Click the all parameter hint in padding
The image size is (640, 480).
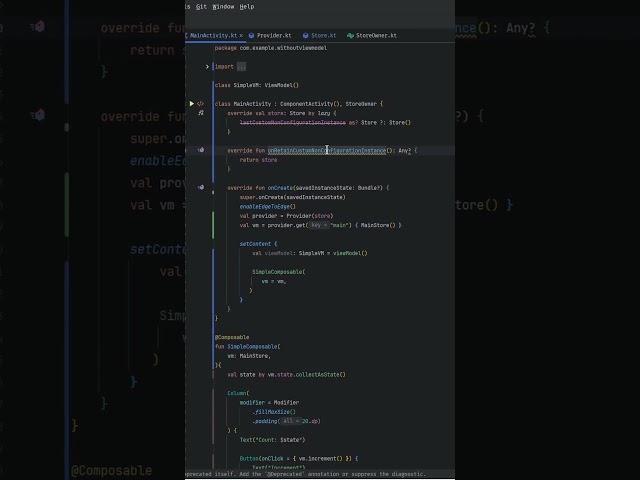[291, 421]
